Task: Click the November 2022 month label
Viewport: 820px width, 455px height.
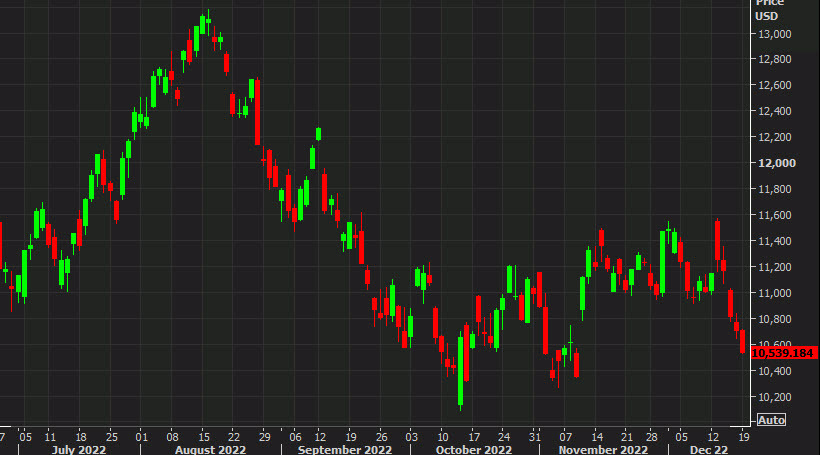Action: click(603, 450)
